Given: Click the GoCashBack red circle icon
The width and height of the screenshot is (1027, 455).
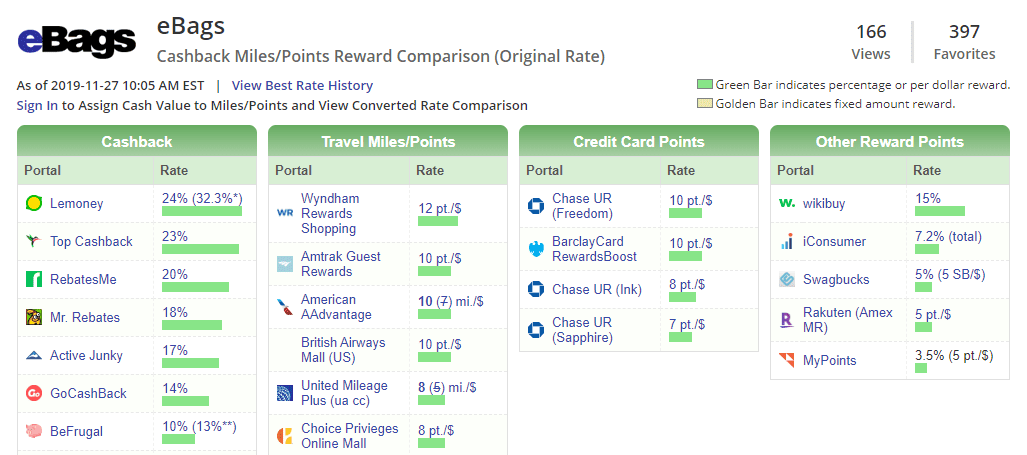Looking at the screenshot, I should pyautogui.click(x=34, y=393).
